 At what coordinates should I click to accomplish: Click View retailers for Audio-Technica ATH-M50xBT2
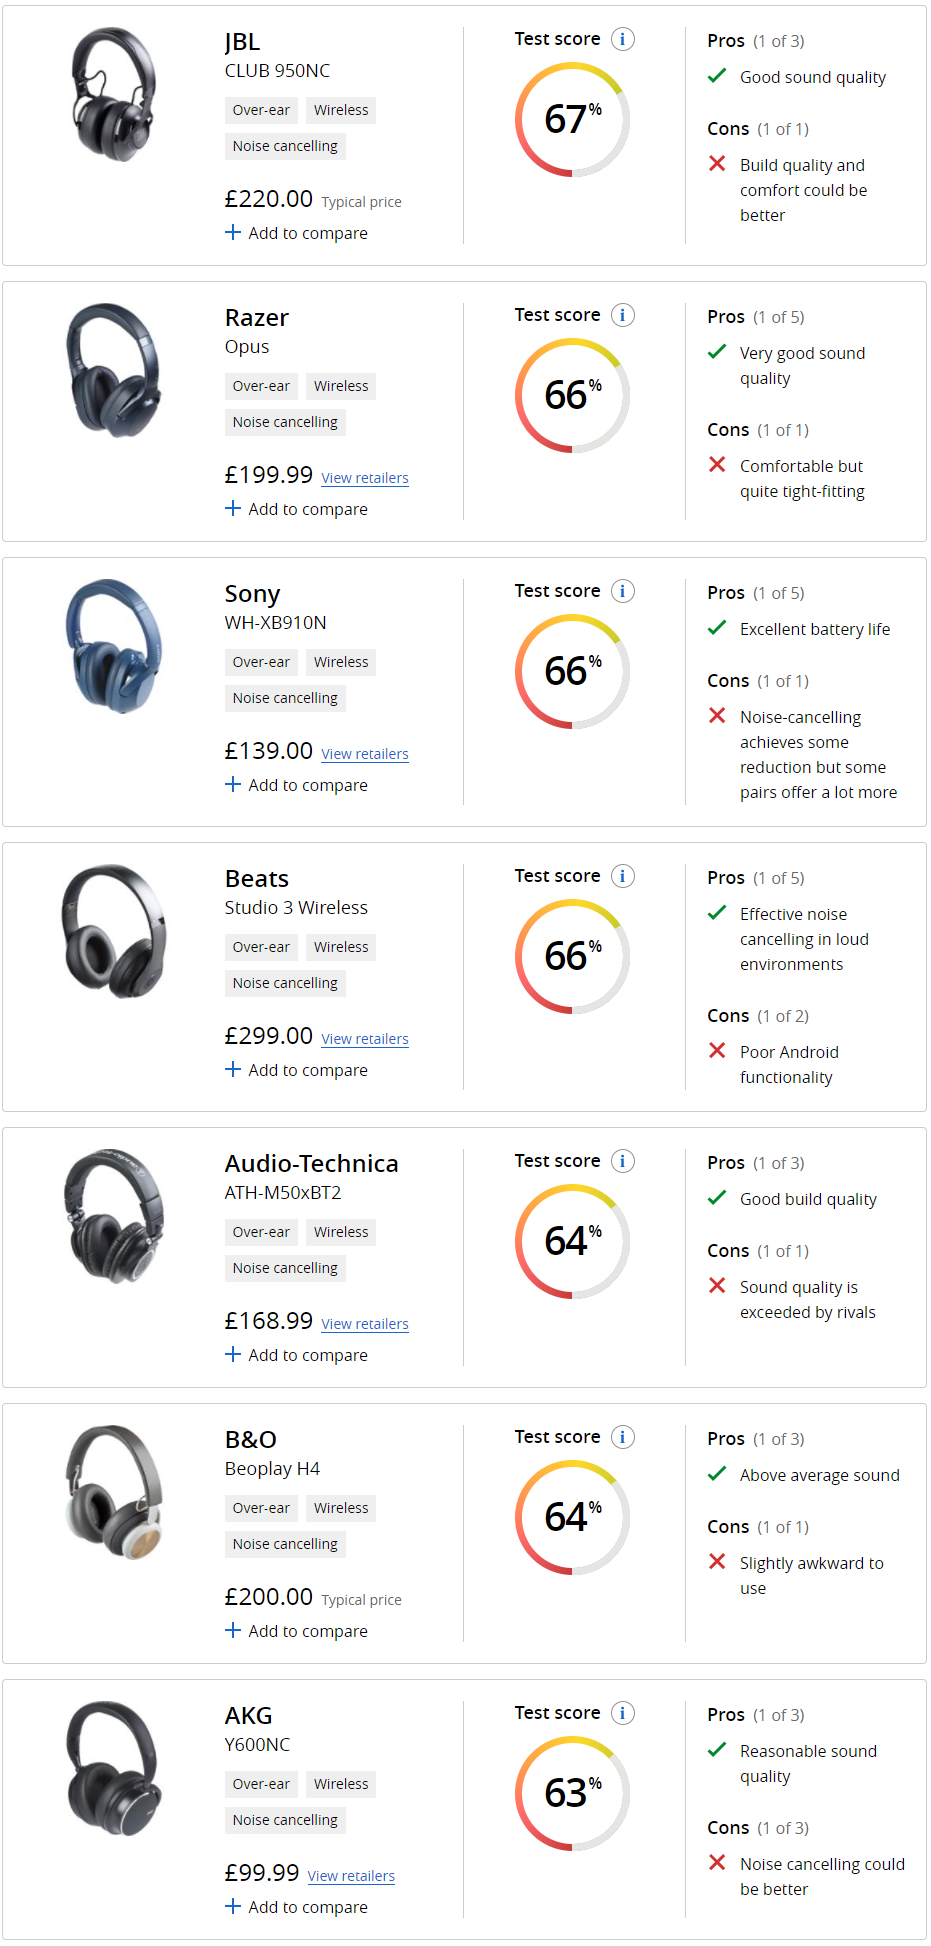pos(365,1324)
